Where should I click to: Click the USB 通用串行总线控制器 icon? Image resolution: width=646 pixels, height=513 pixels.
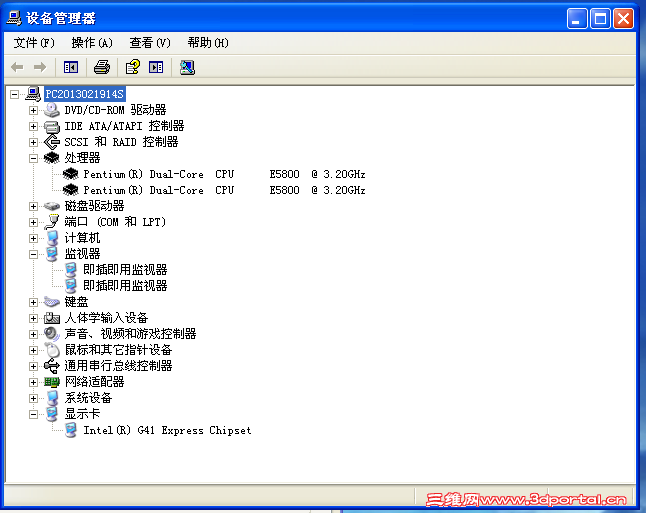(52, 366)
